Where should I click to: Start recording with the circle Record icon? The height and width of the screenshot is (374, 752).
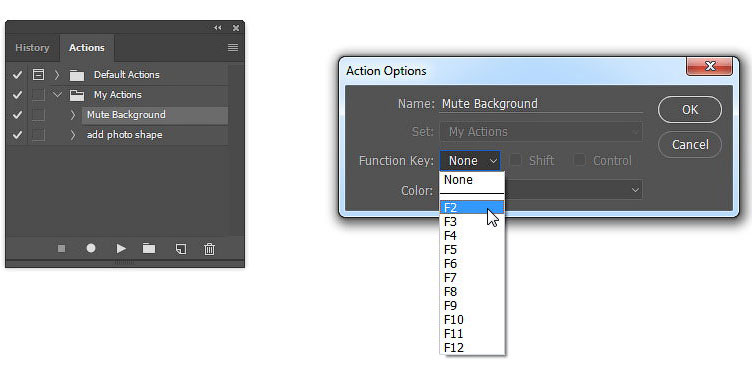pyautogui.click(x=91, y=248)
